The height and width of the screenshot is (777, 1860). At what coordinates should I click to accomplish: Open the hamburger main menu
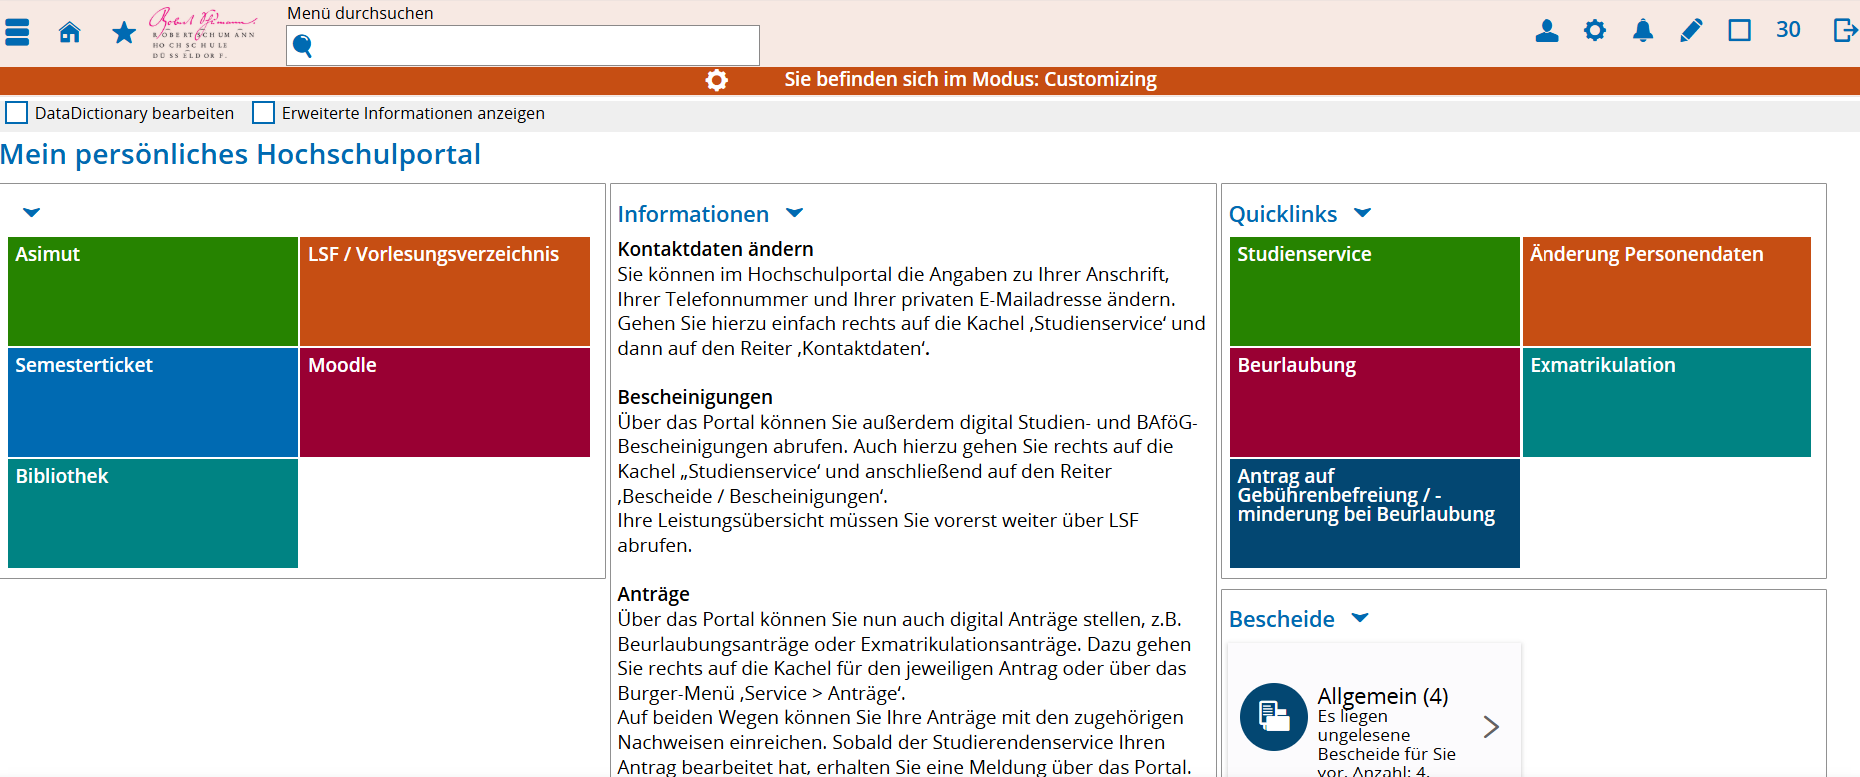coord(17,32)
